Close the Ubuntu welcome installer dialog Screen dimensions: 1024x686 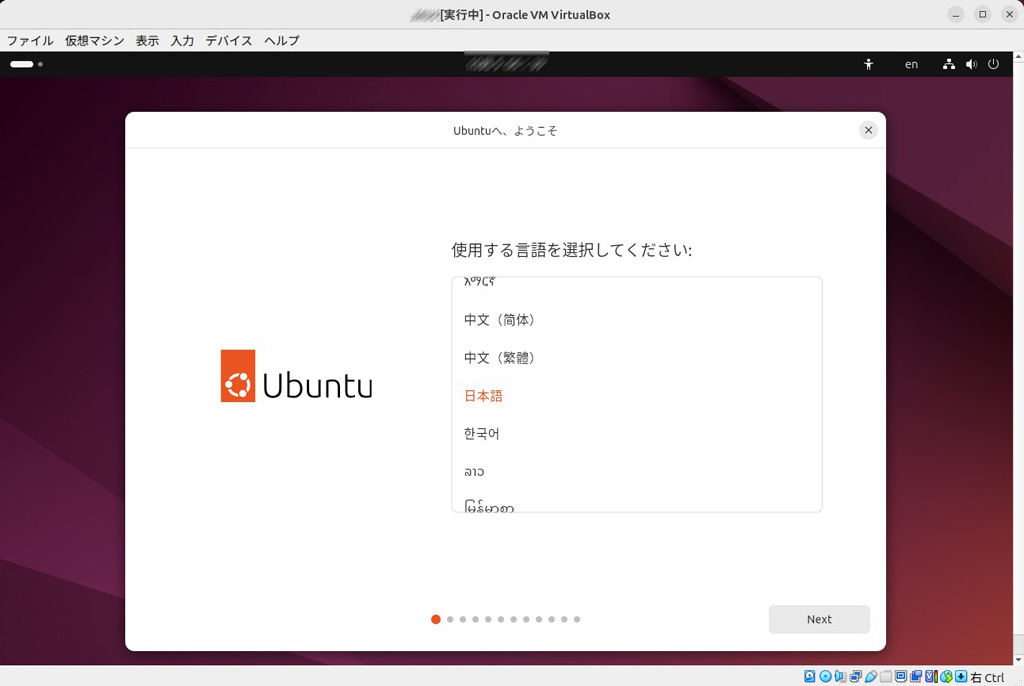click(869, 130)
